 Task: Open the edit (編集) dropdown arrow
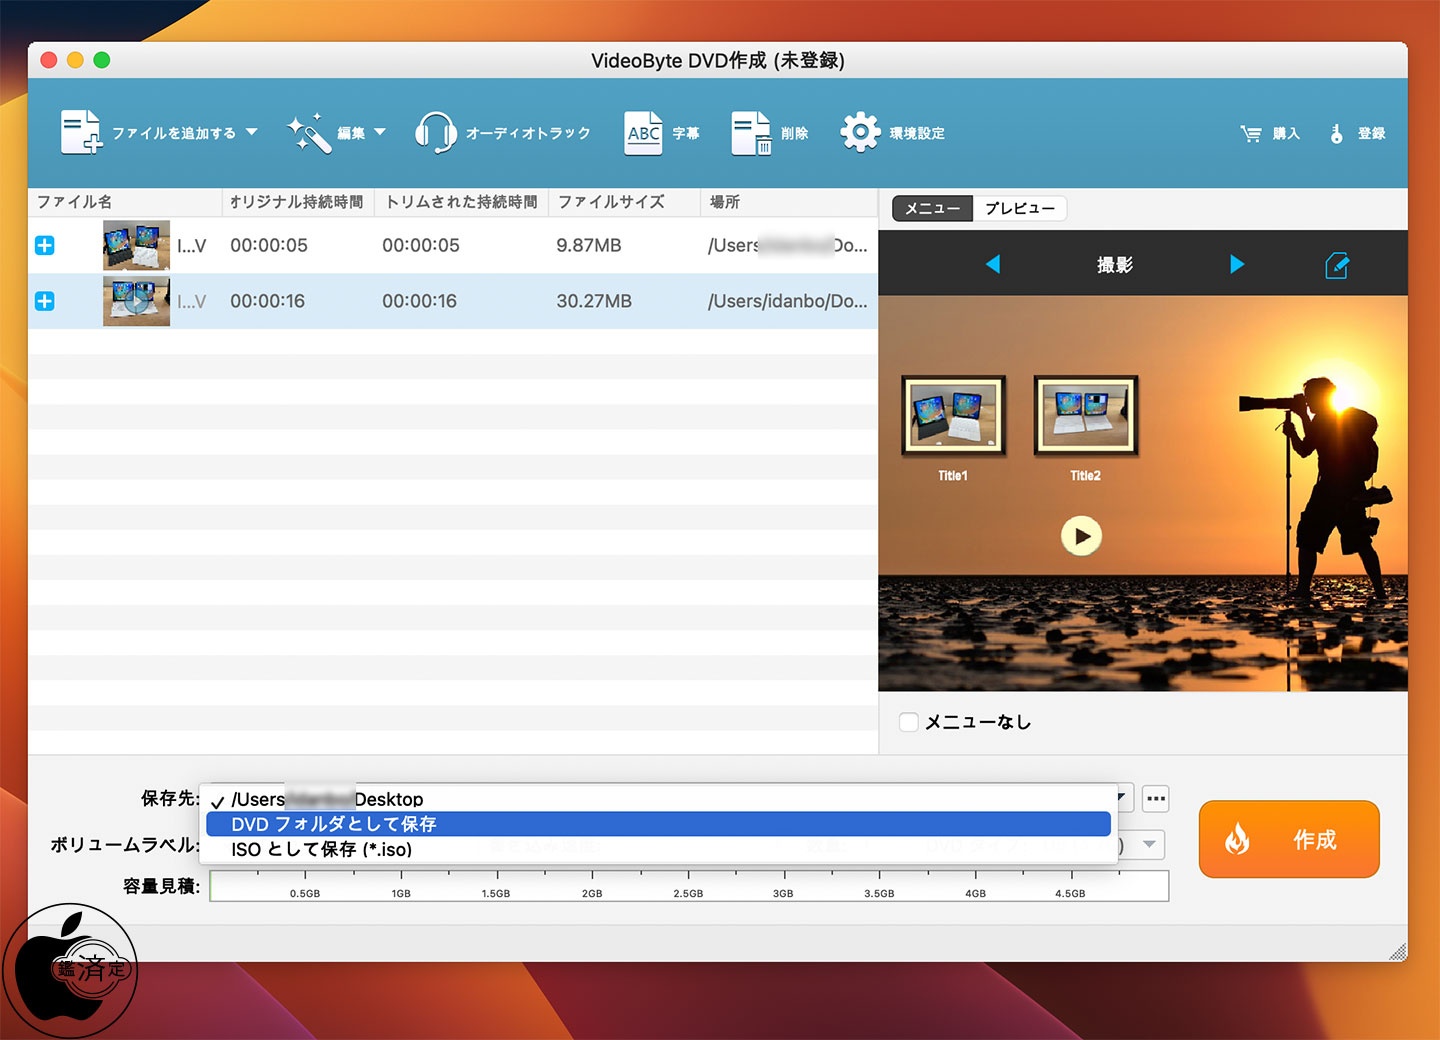380,132
